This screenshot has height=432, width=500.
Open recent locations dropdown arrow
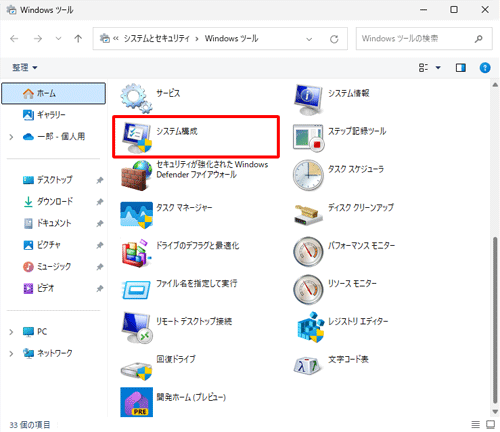[x=58, y=39]
